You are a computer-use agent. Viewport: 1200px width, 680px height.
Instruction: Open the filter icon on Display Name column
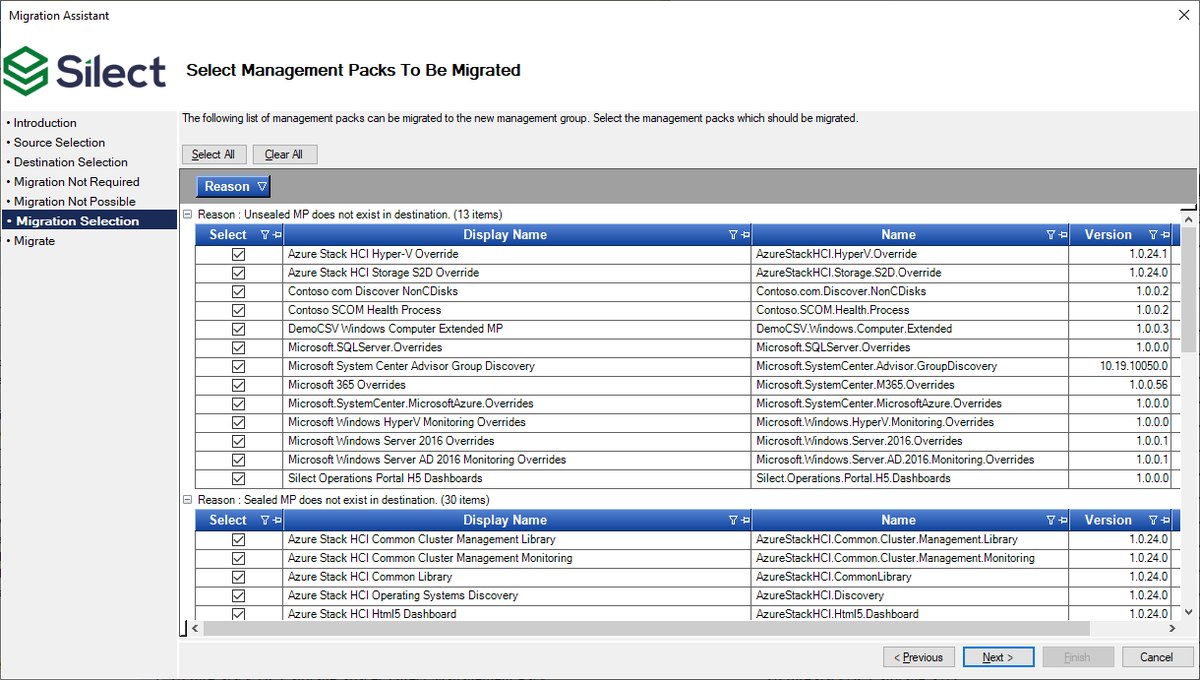pyautogui.click(x=732, y=234)
